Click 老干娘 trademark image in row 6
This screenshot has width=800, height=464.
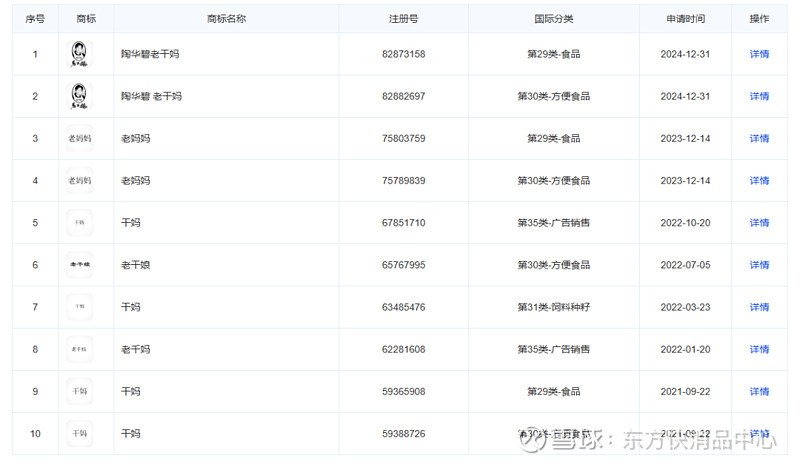pos(79,265)
